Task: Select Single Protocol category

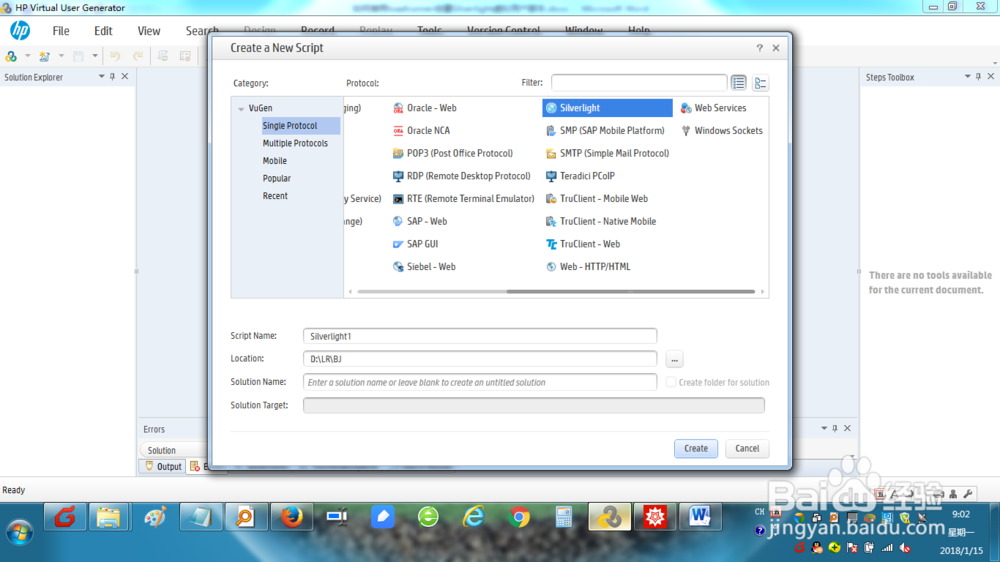Action: click(300, 126)
